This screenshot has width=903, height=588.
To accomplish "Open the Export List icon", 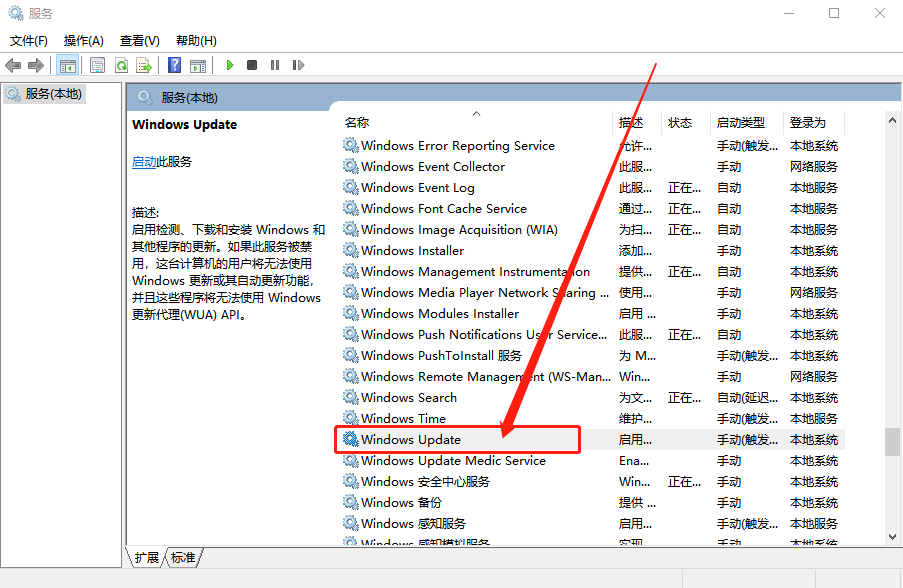I will pos(145,64).
